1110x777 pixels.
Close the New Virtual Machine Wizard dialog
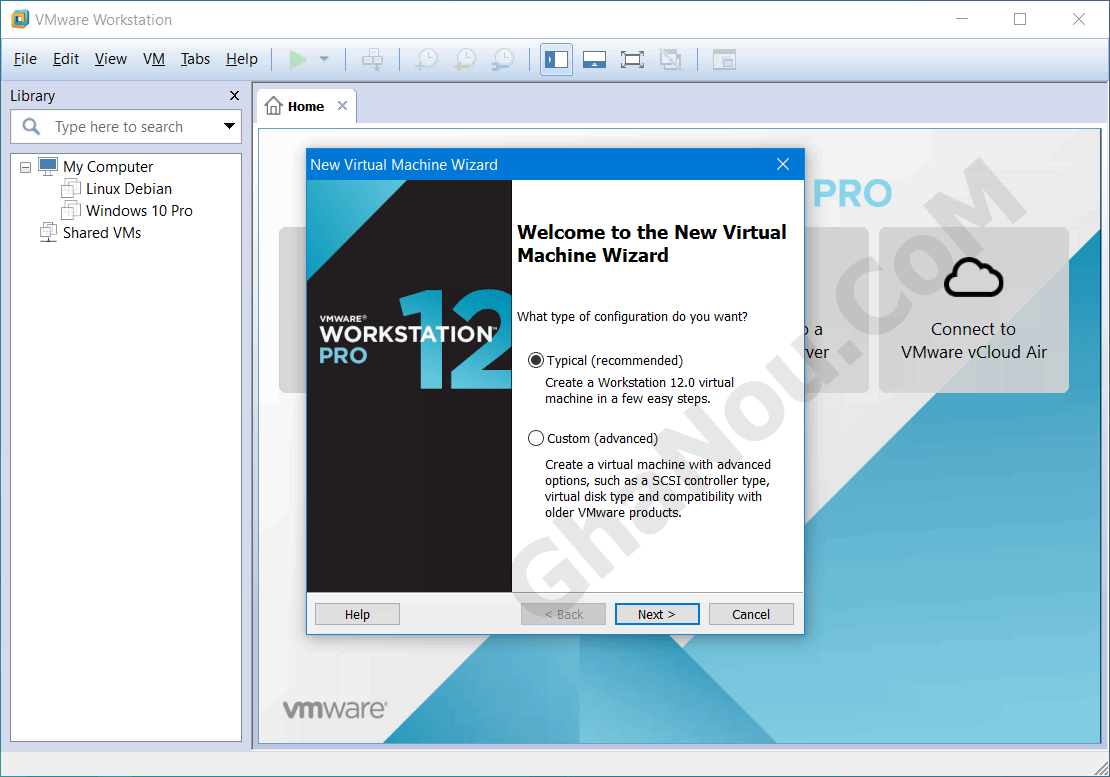click(783, 164)
